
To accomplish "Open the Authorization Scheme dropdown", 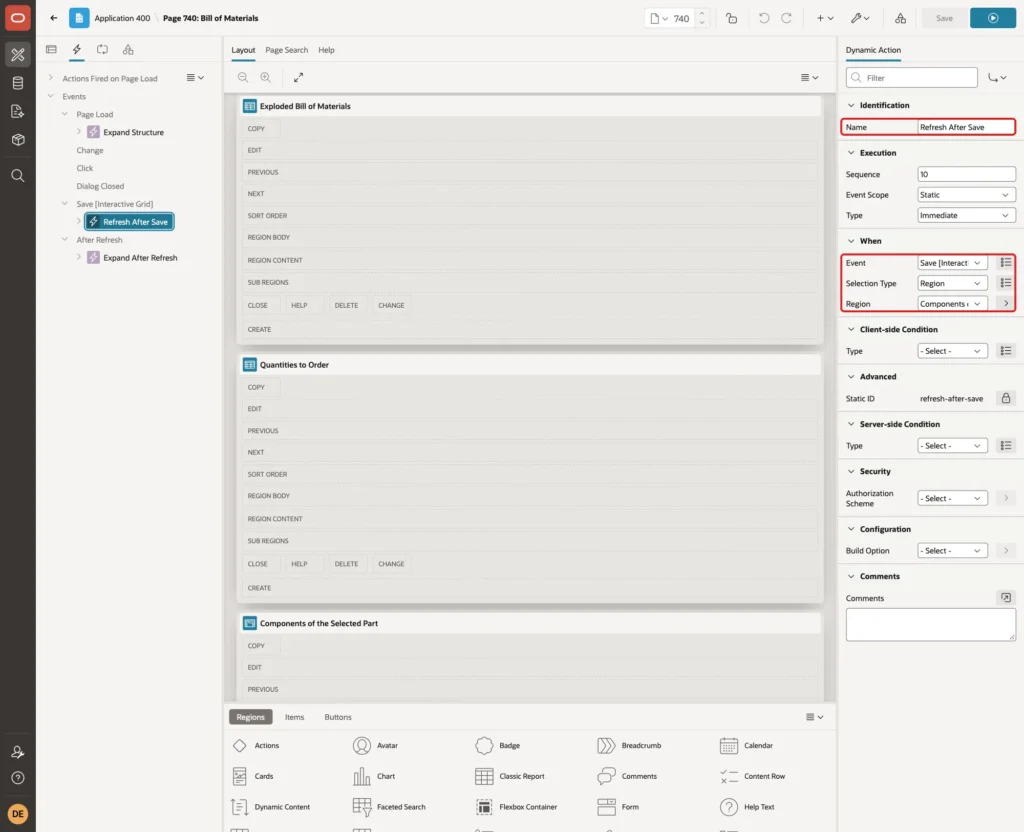I will [x=952, y=498].
